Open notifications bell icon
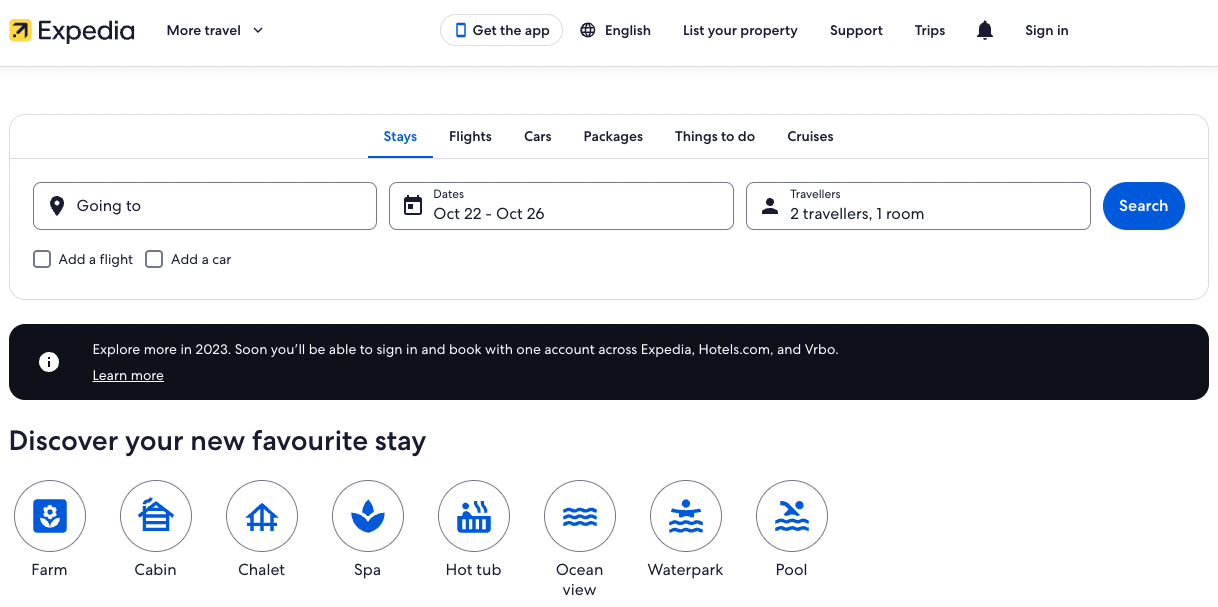This screenshot has width=1218, height=607. point(985,31)
